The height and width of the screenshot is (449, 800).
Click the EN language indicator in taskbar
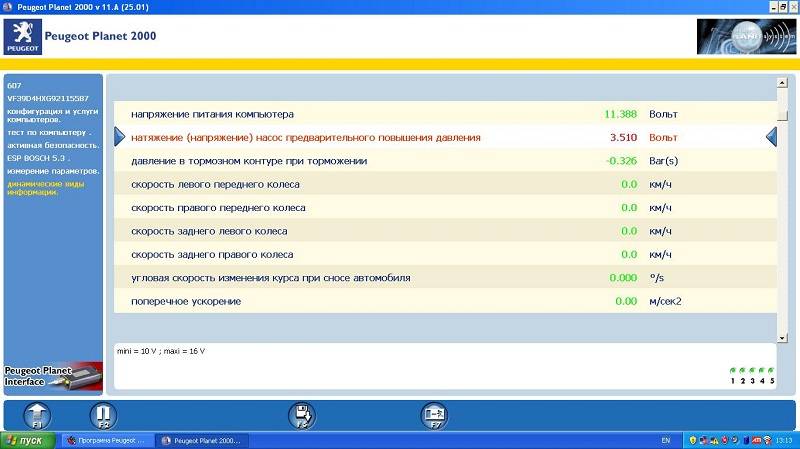666,440
